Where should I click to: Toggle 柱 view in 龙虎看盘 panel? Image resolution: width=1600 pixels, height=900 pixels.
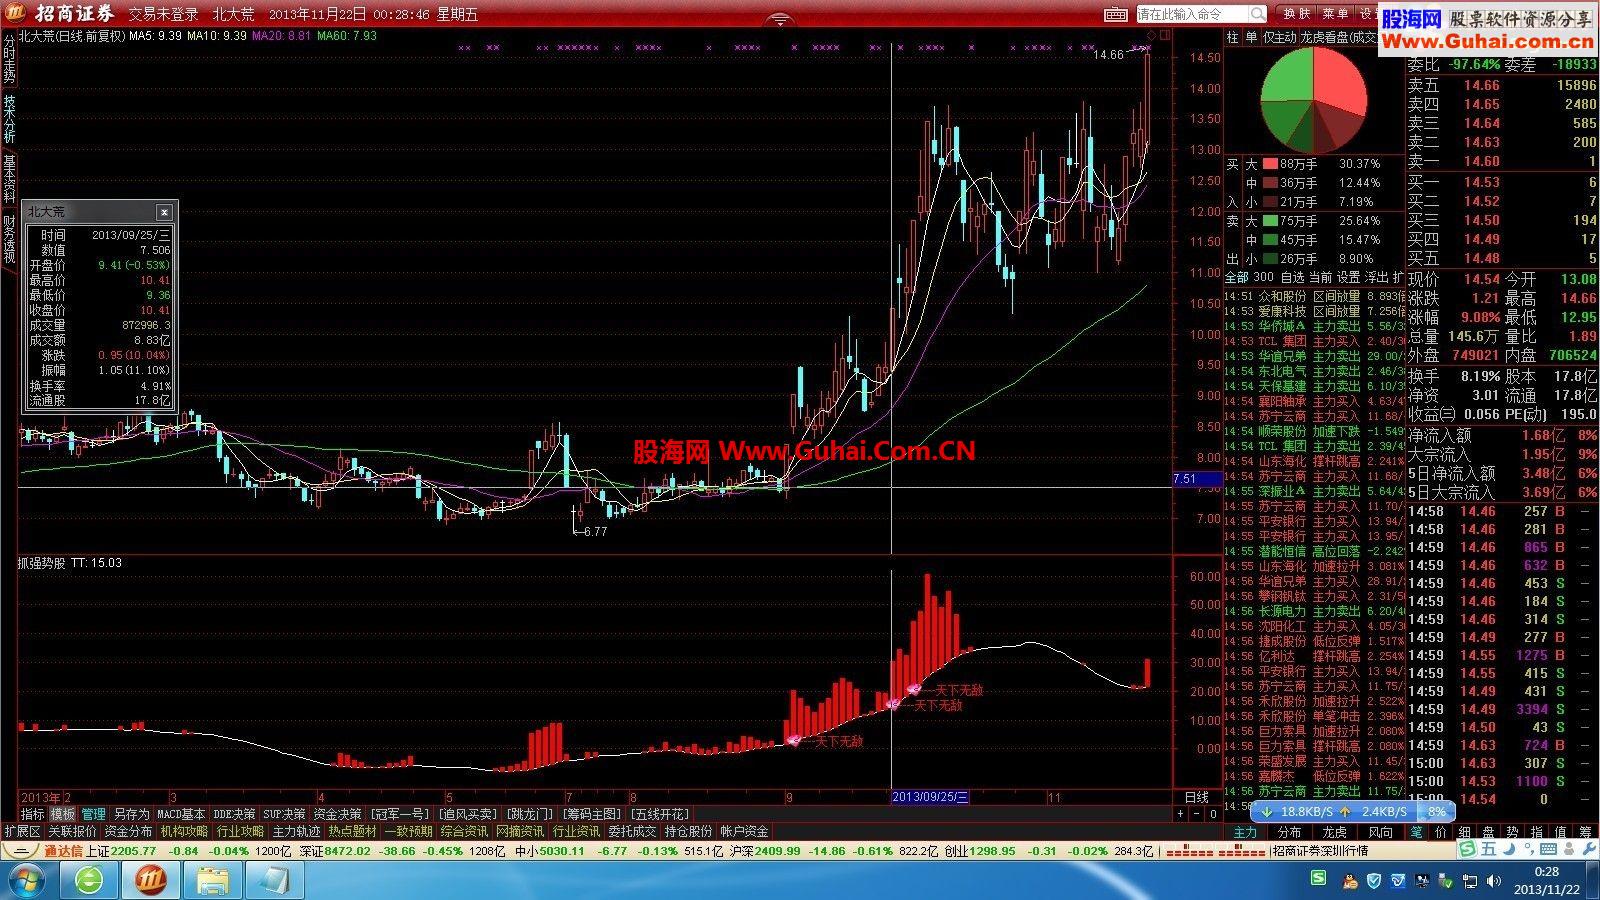(1233, 38)
